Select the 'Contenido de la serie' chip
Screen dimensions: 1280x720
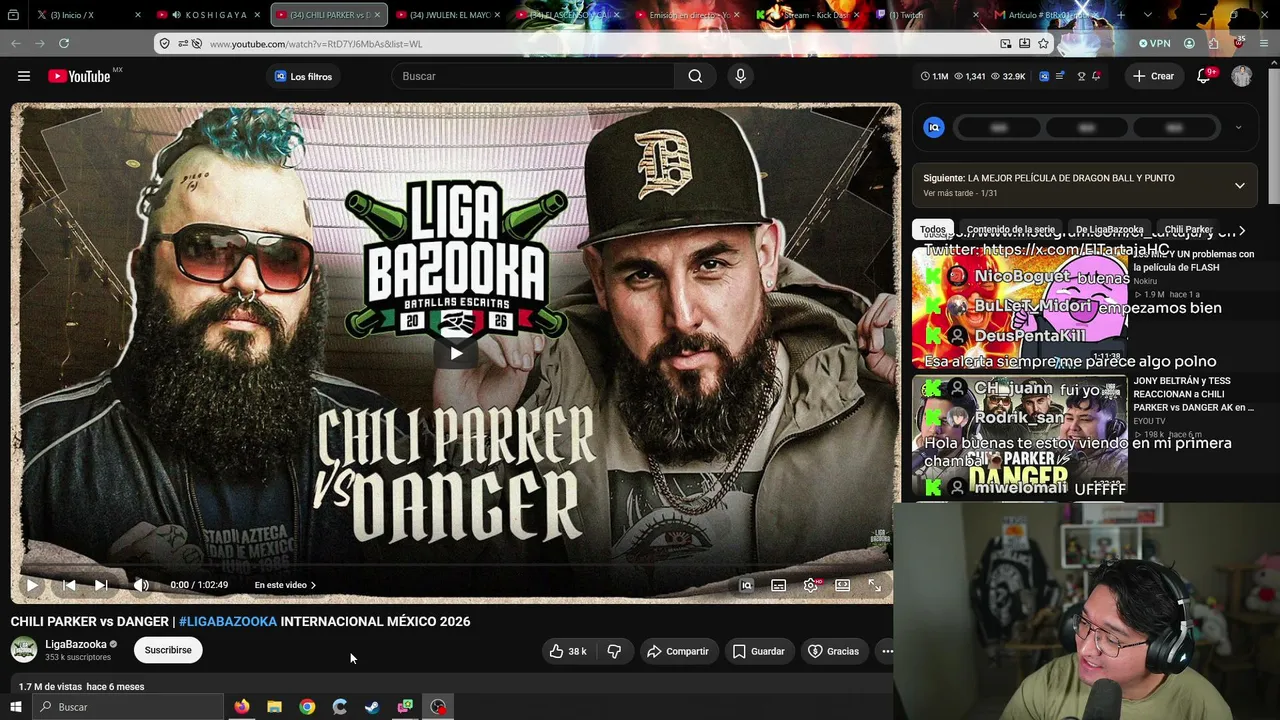pos(1011,229)
